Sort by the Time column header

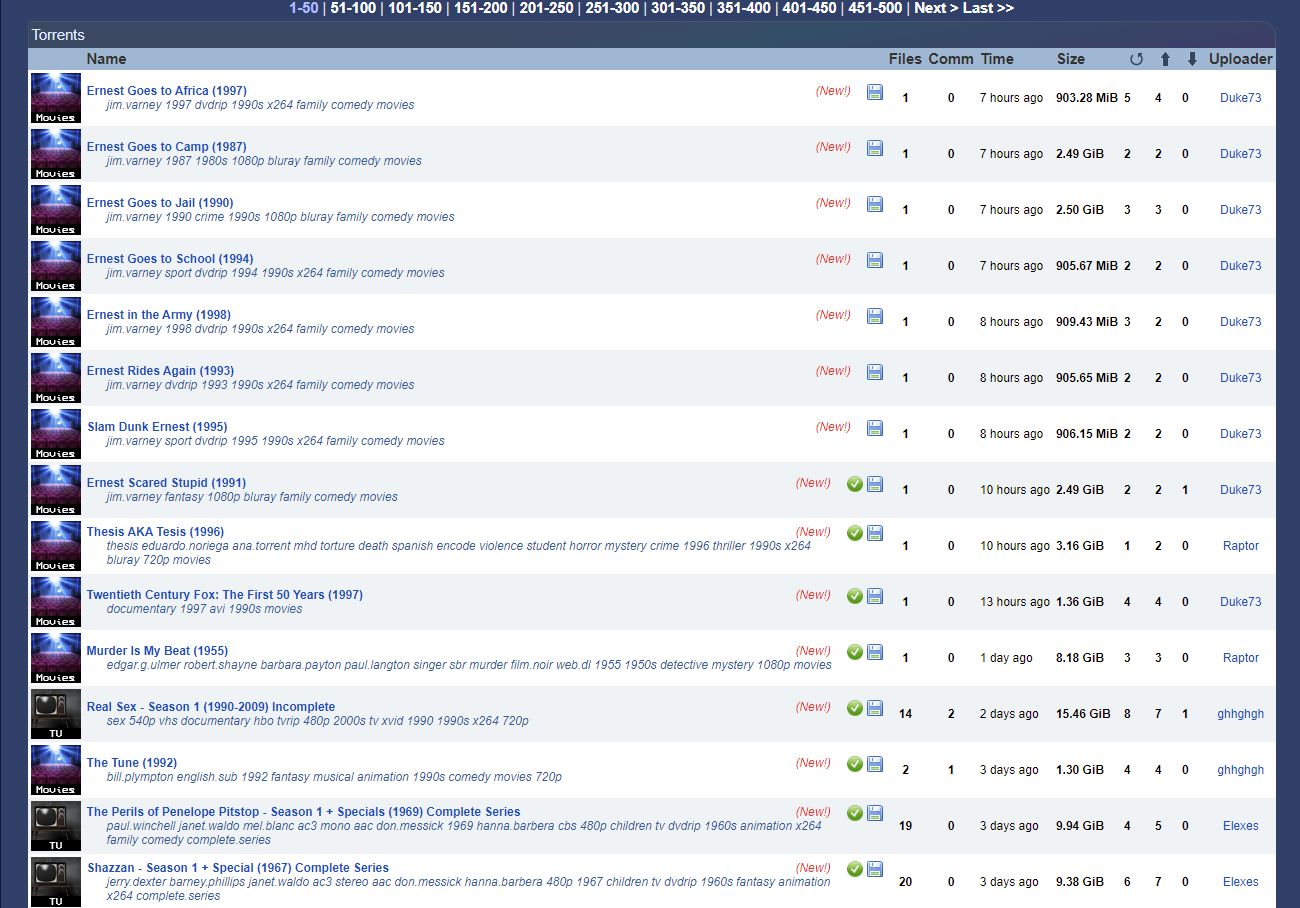click(997, 59)
